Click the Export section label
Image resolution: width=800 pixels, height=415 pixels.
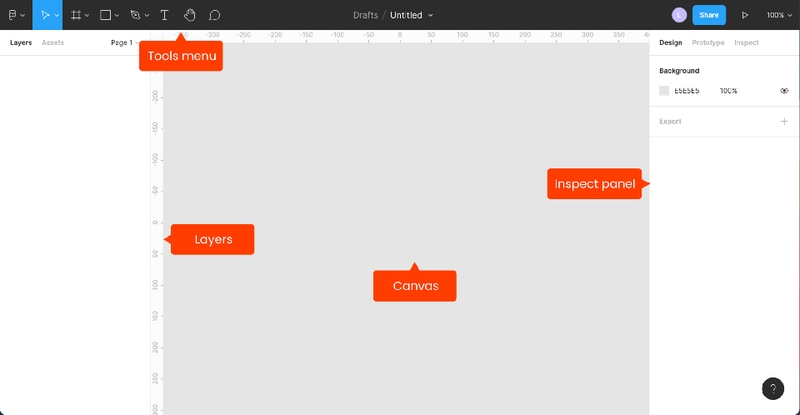tap(670, 121)
